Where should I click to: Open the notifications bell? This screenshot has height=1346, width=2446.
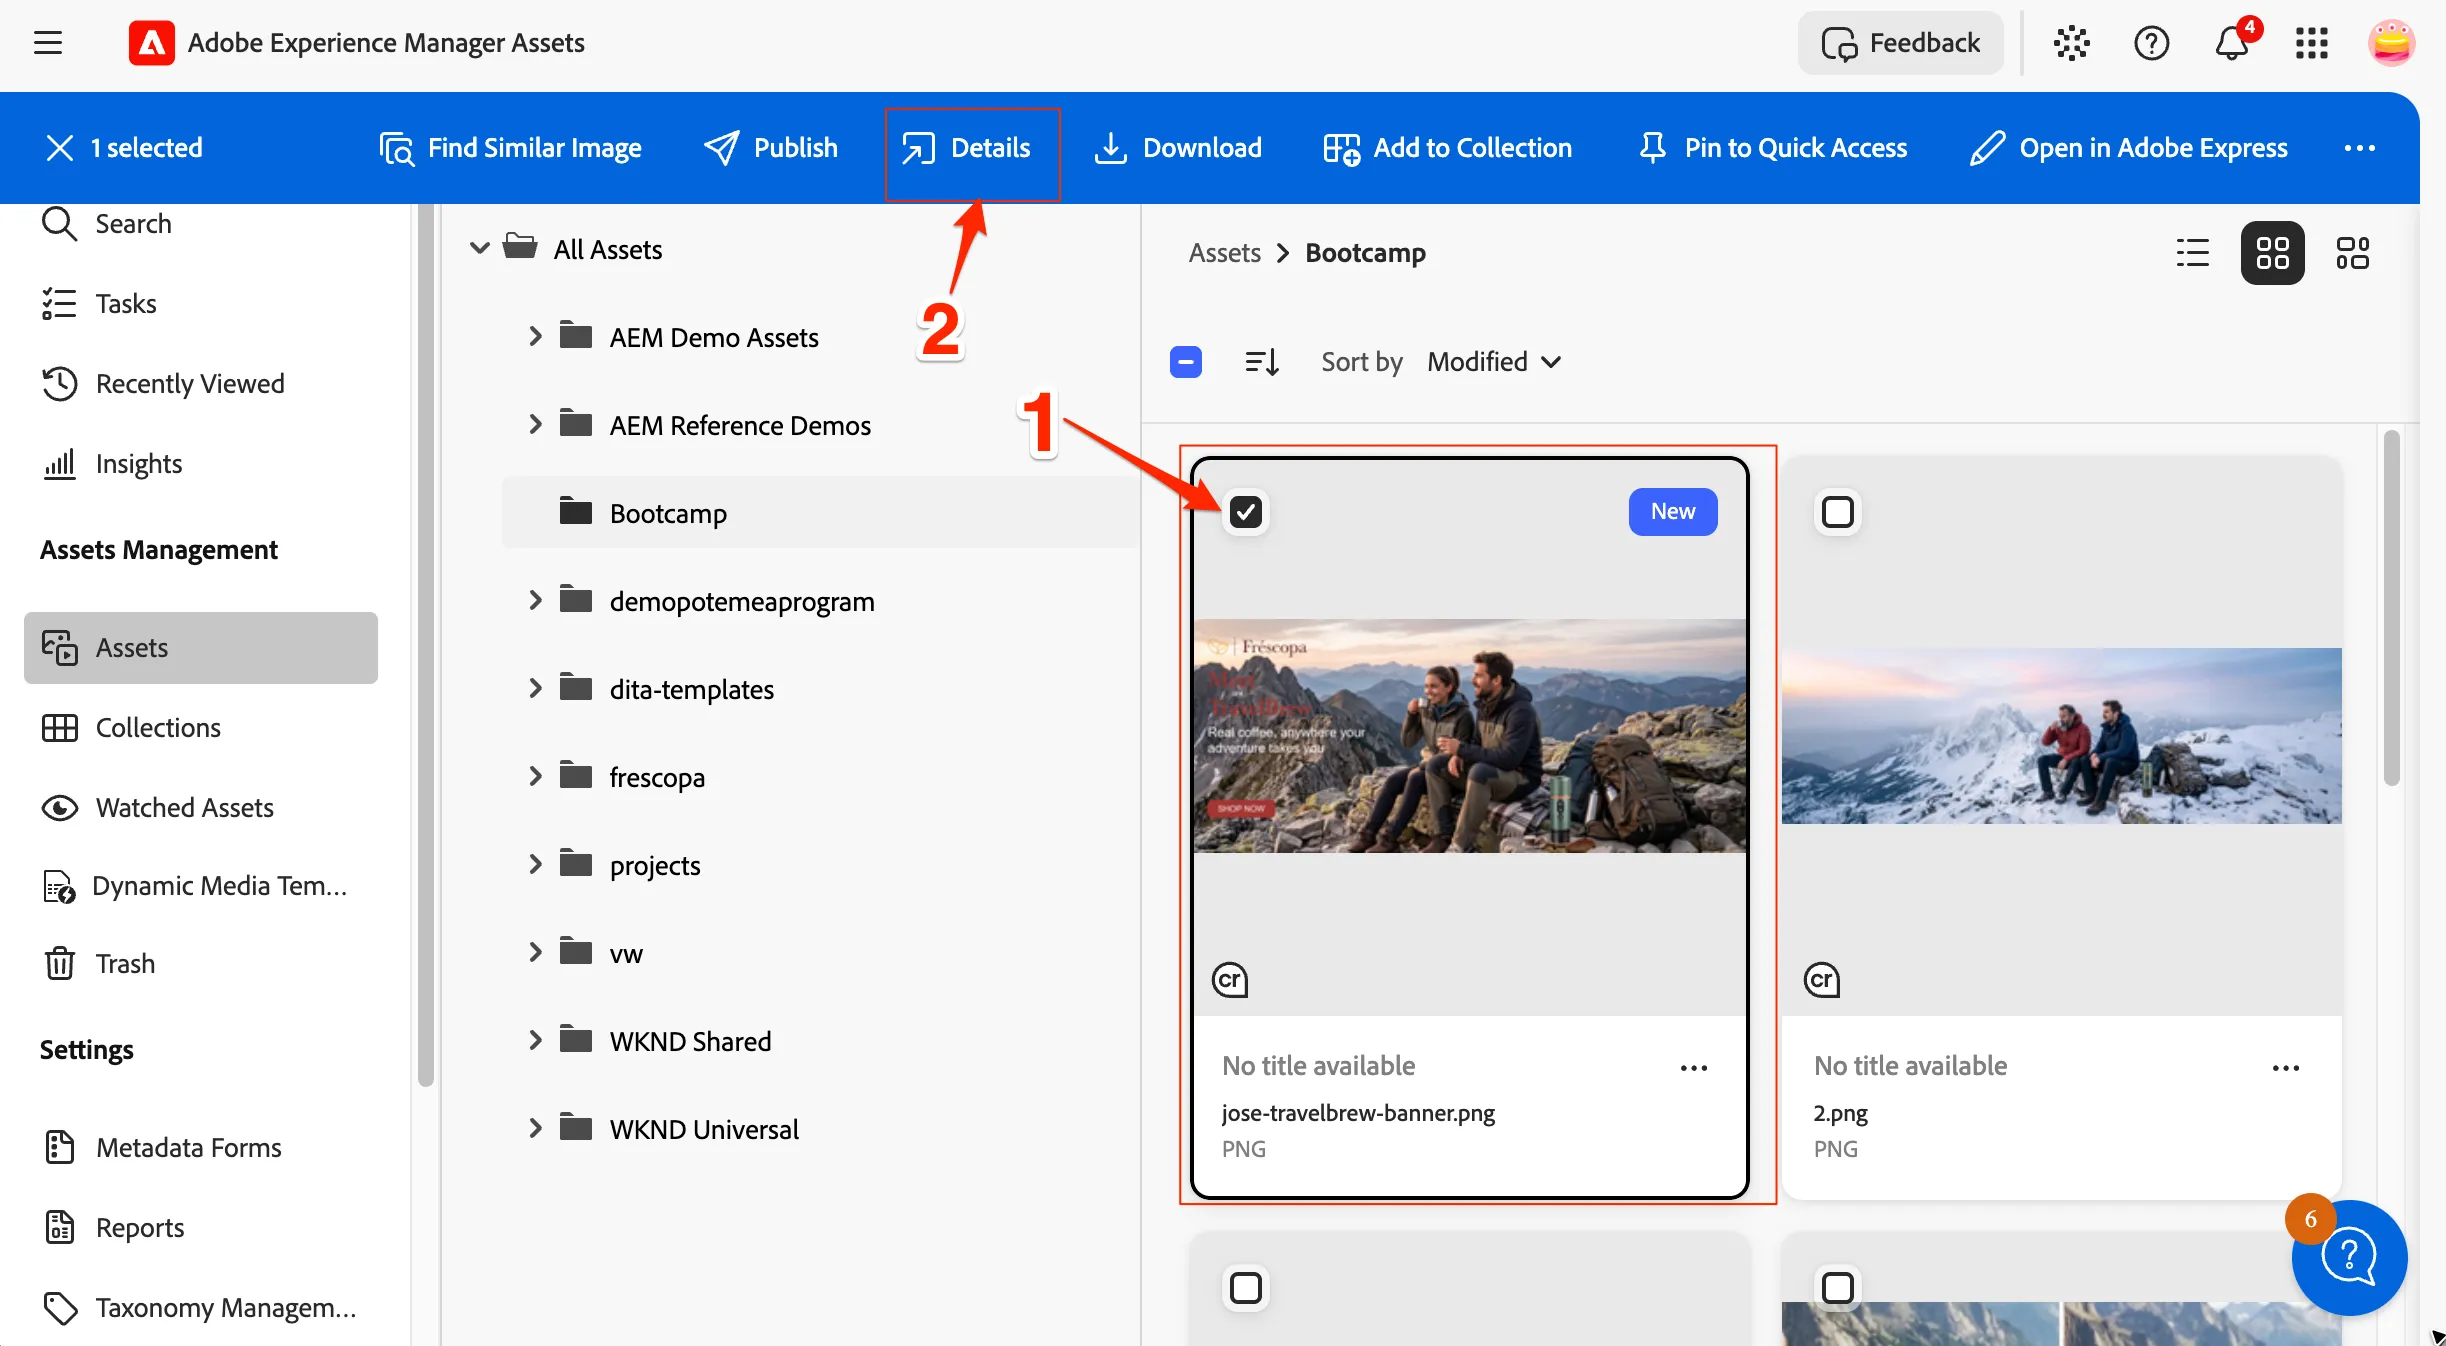click(2231, 43)
